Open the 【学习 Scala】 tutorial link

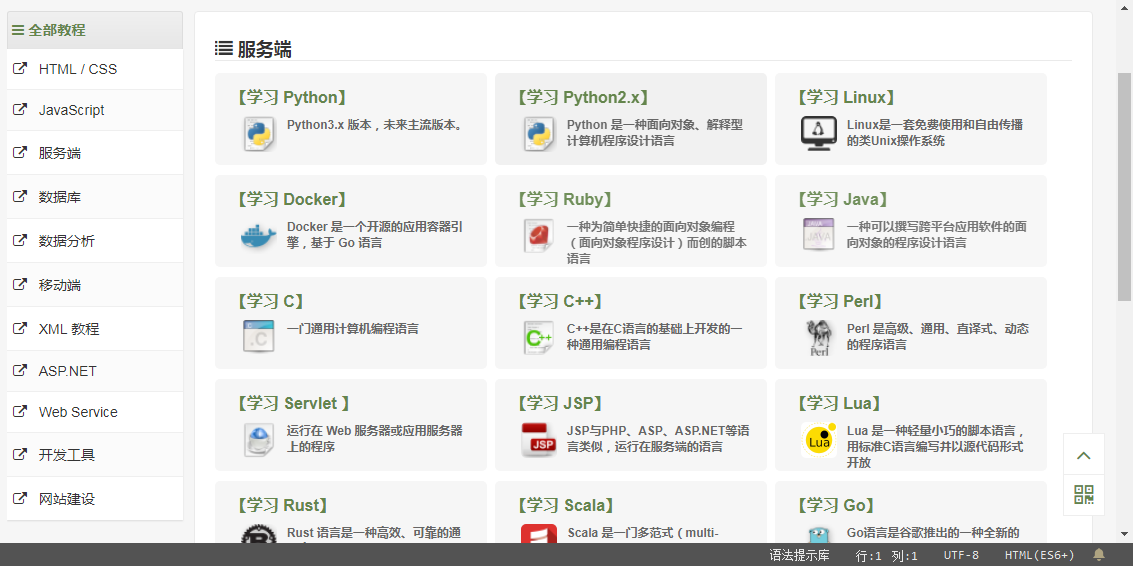[566, 505]
